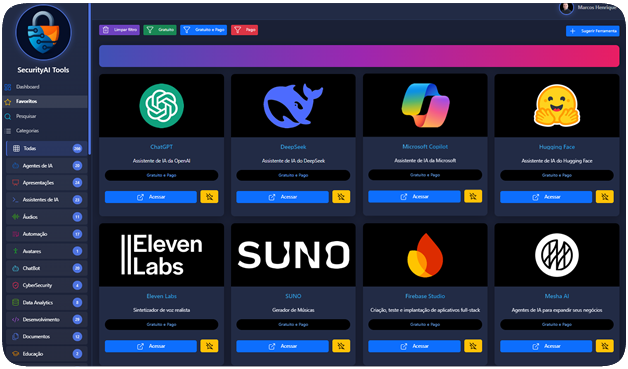This screenshot has width=628, height=369.
Task: Click the Sugerir Ferramenta button
Action: [592, 31]
